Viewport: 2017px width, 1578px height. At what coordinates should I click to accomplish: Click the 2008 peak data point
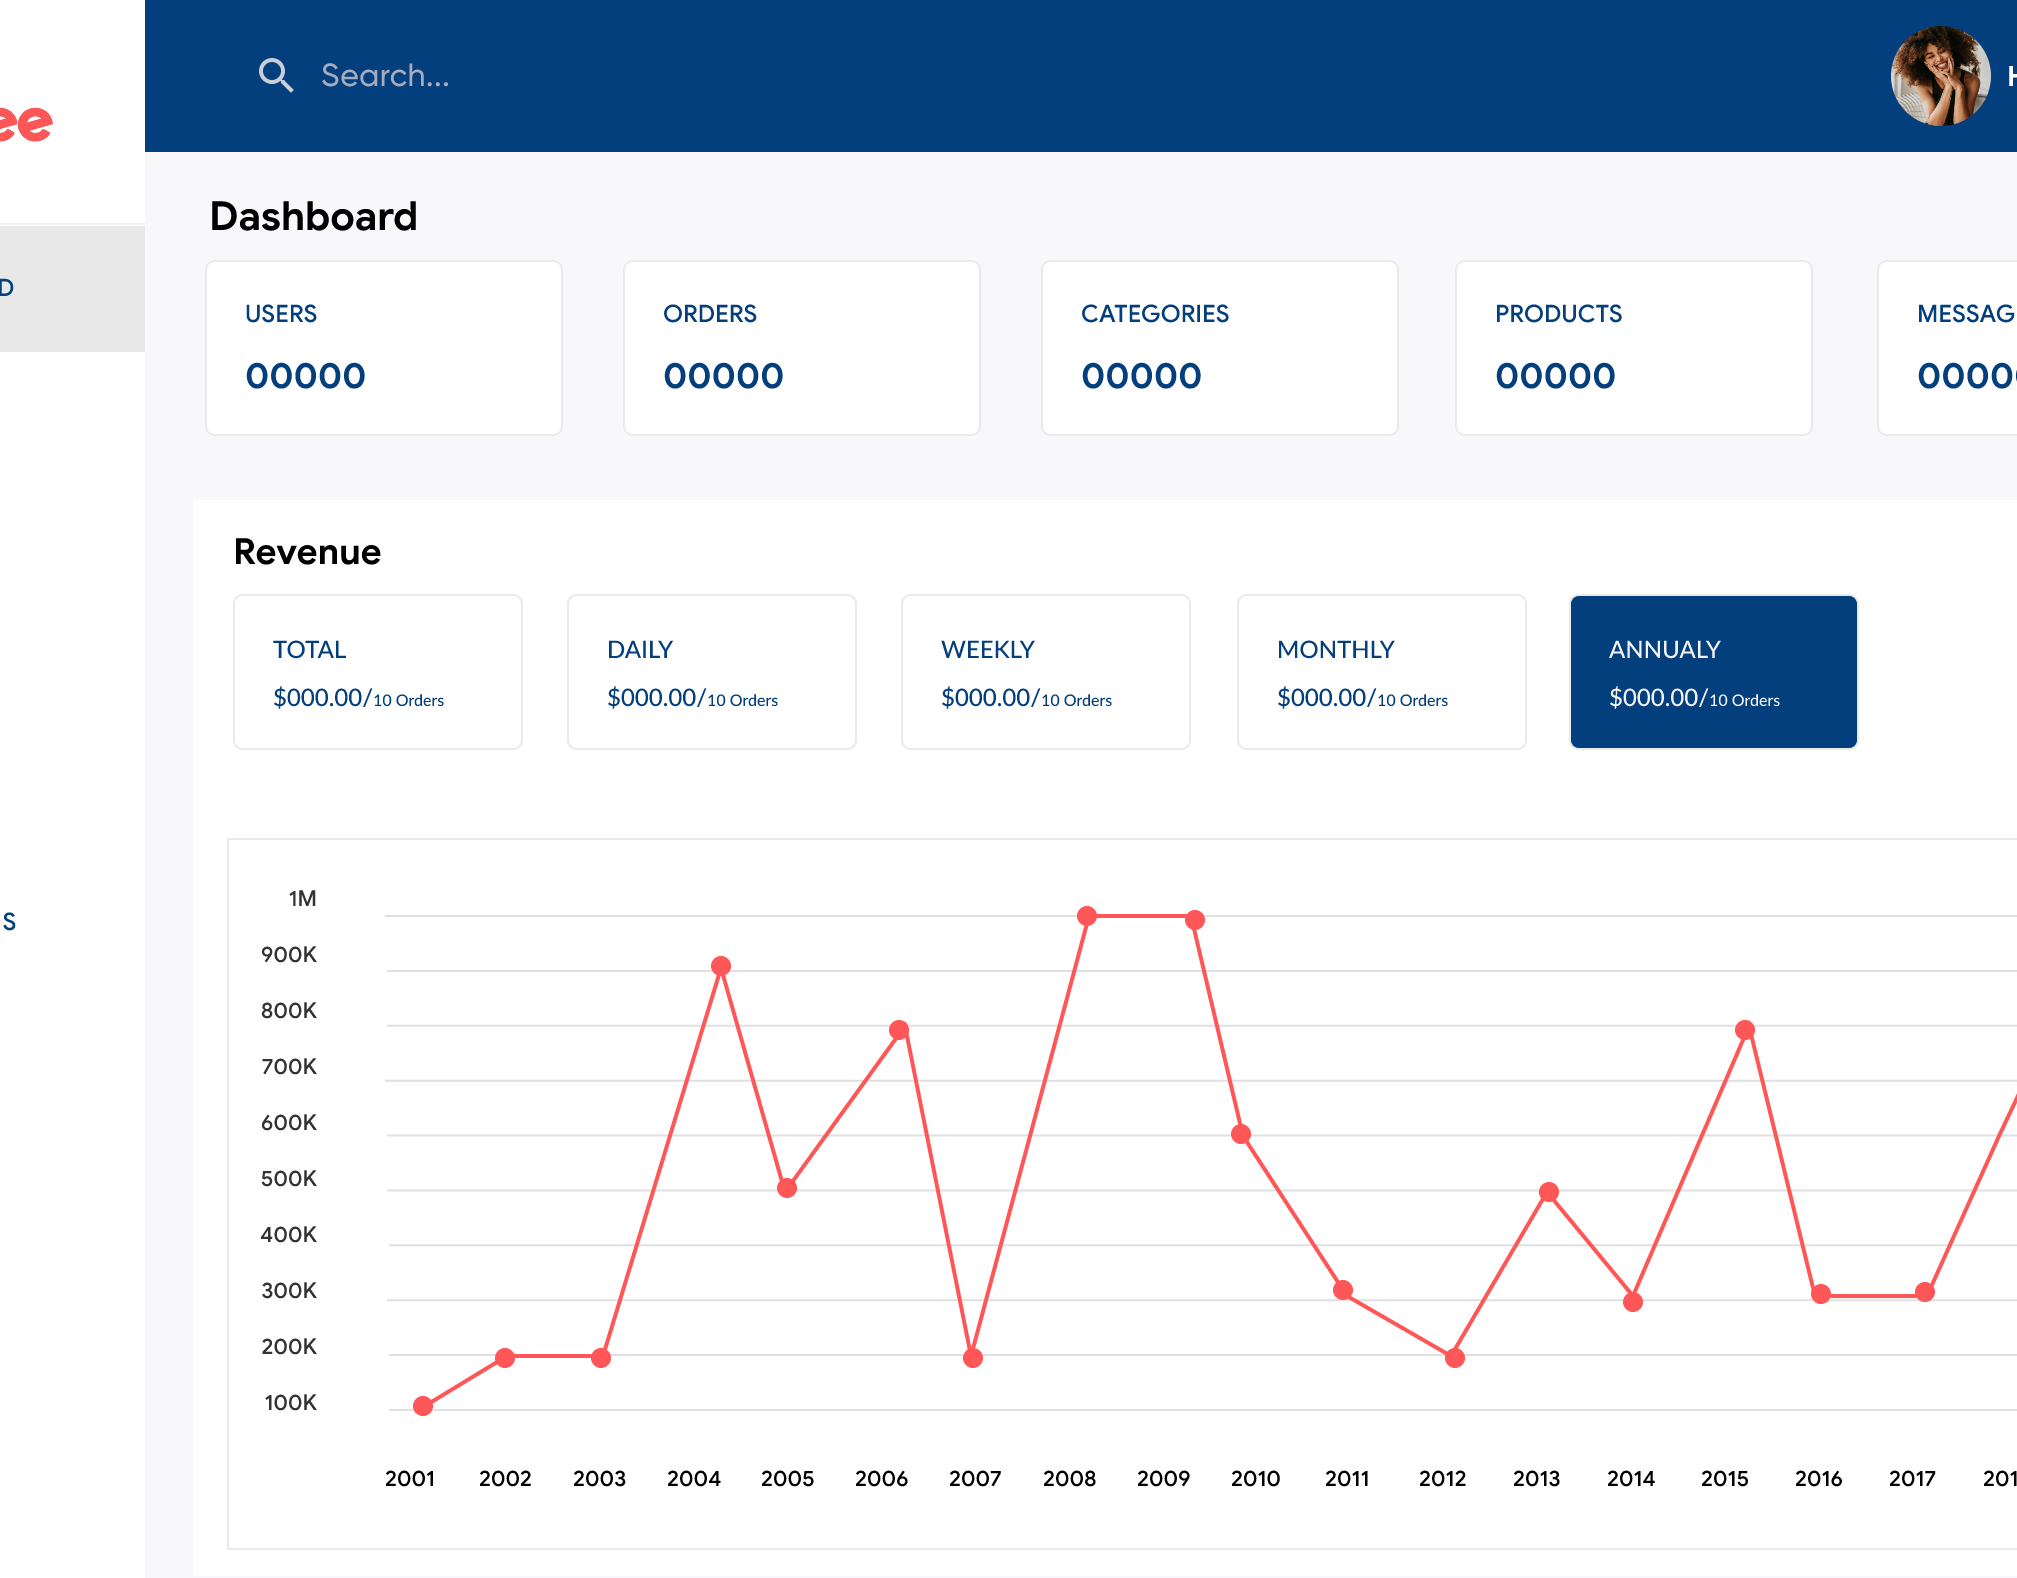coord(1087,915)
